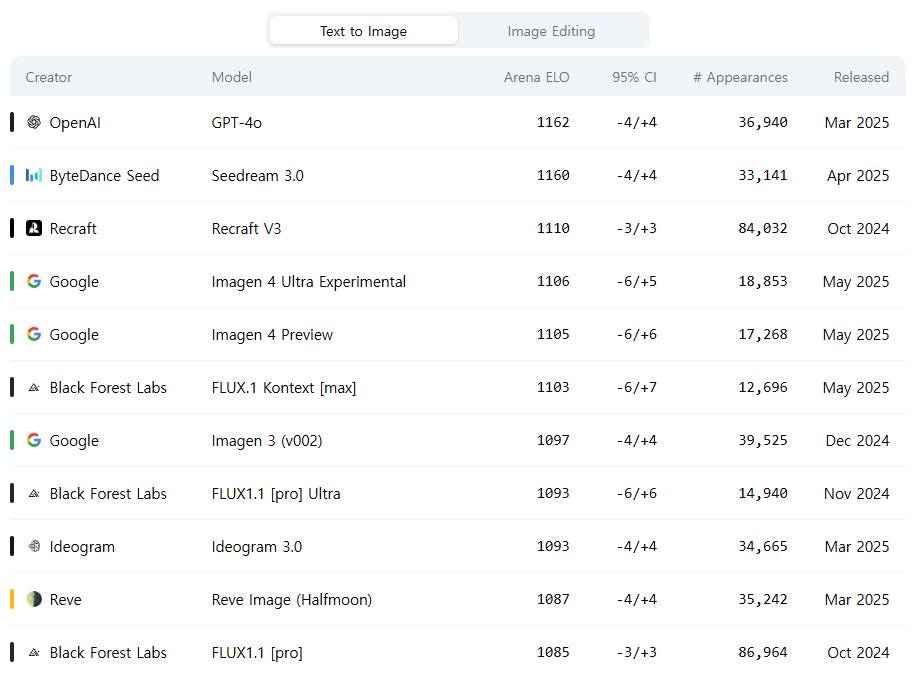Select the Recraft V3 model name
This screenshot has width=918, height=674.
[246, 228]
